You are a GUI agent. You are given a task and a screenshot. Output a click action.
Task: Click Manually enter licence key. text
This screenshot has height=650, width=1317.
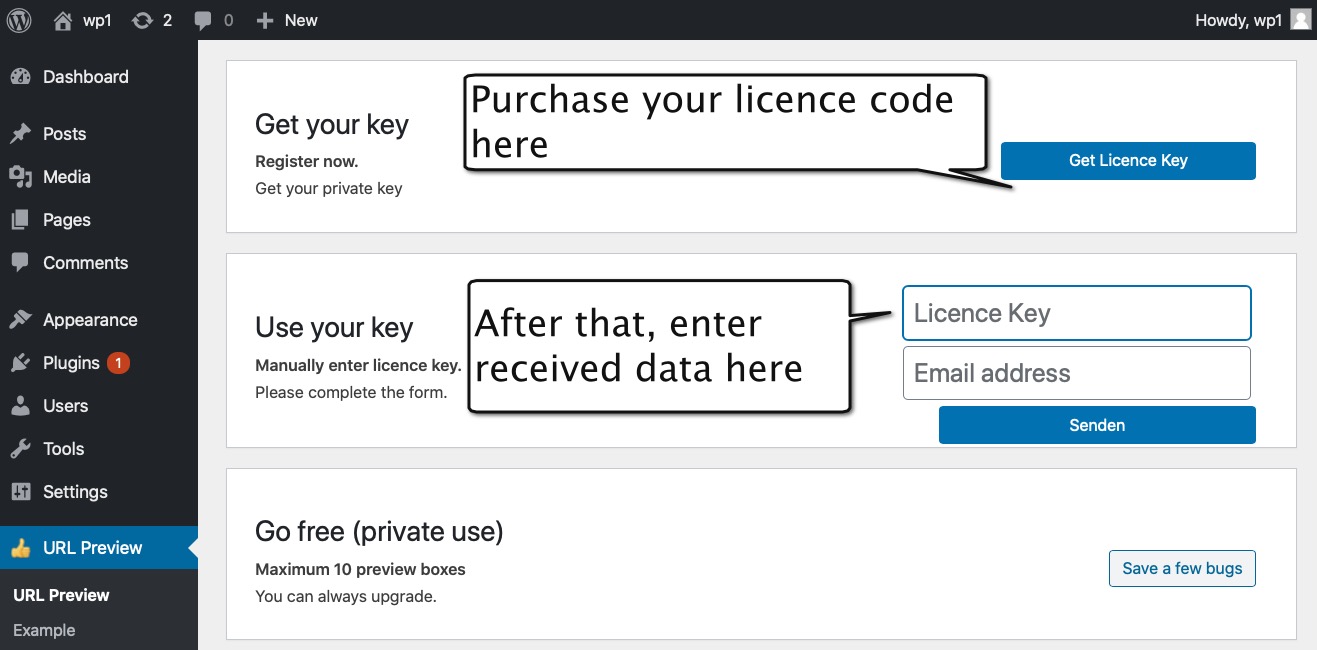358,365
